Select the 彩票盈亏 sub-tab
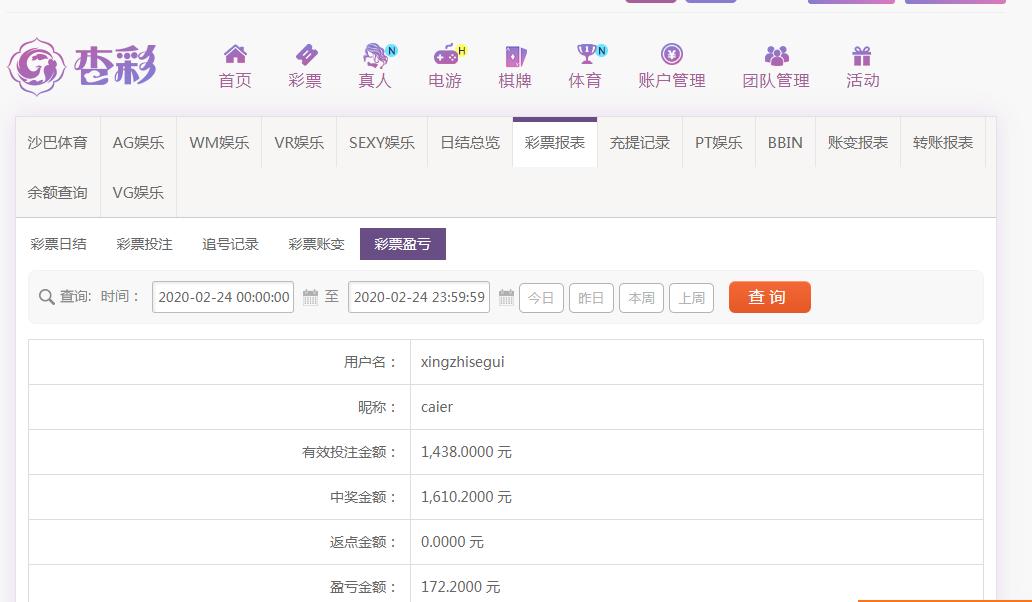The width and height of the screenshot is (1032, 602). [x=403, y=244]
